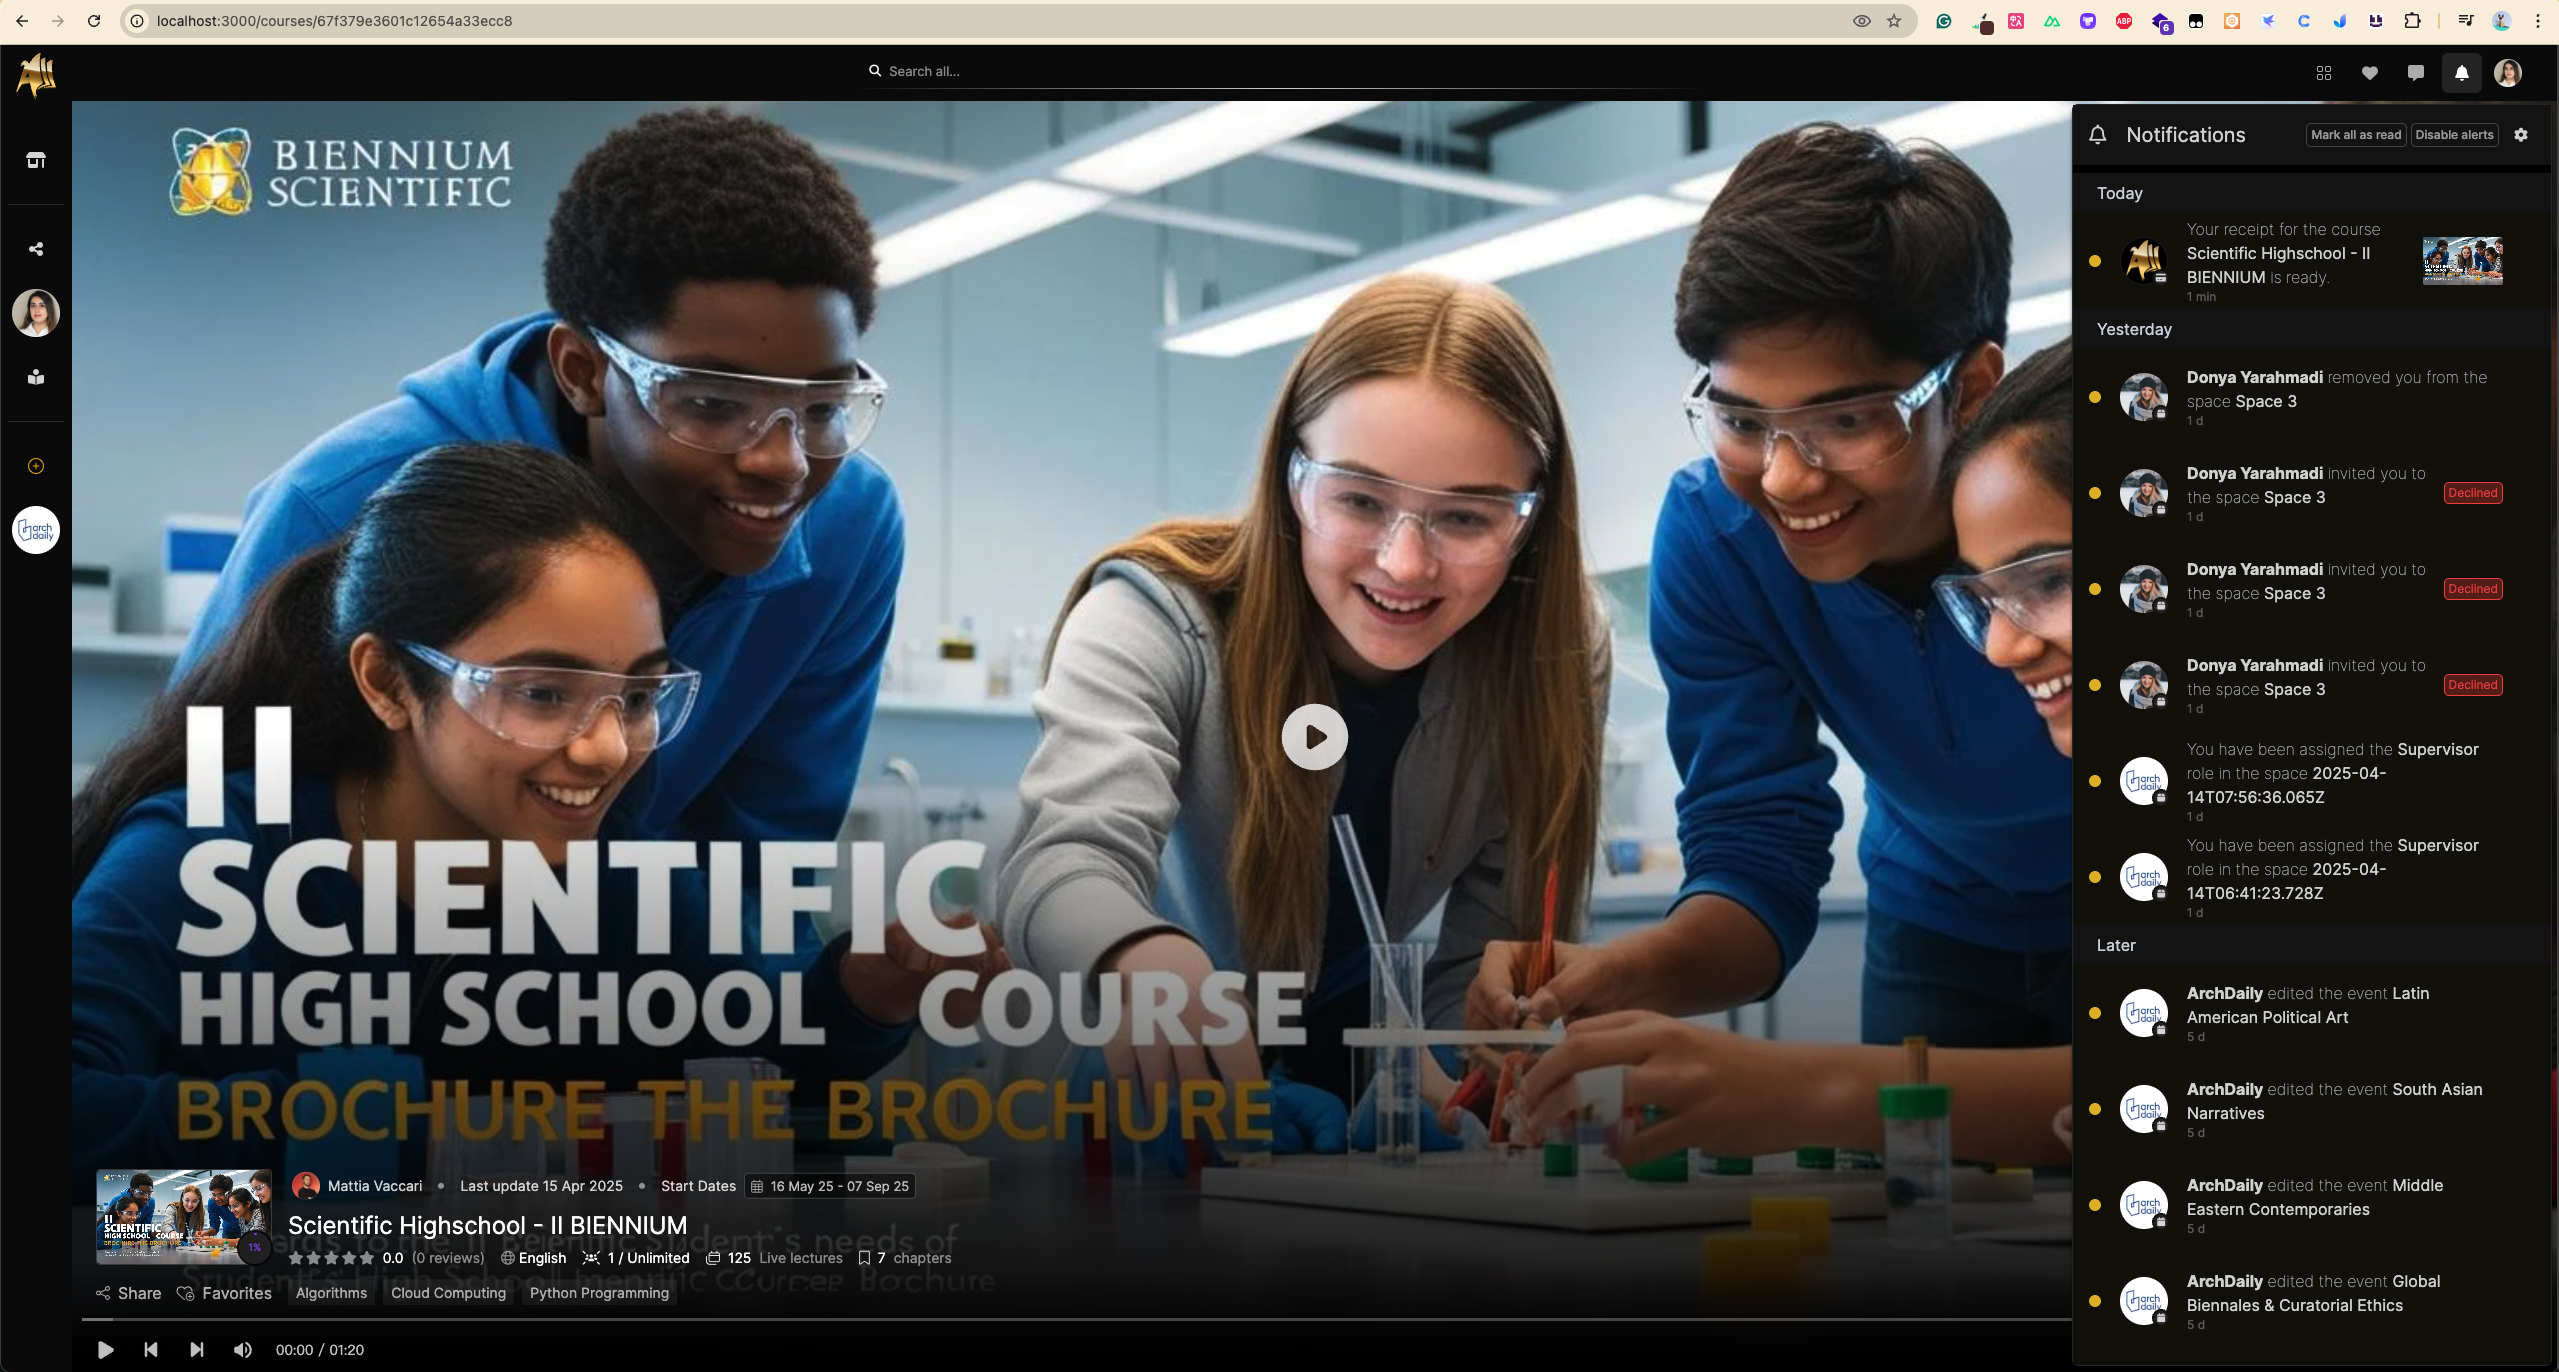
Task: Open the ArchDaily space in sidebar
Action: (36, 530)
